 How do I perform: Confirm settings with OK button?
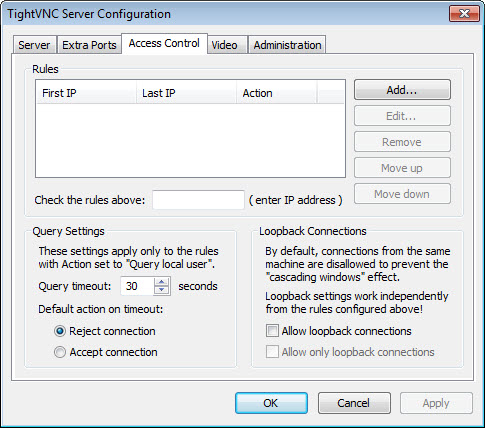[x=271, y=403]
